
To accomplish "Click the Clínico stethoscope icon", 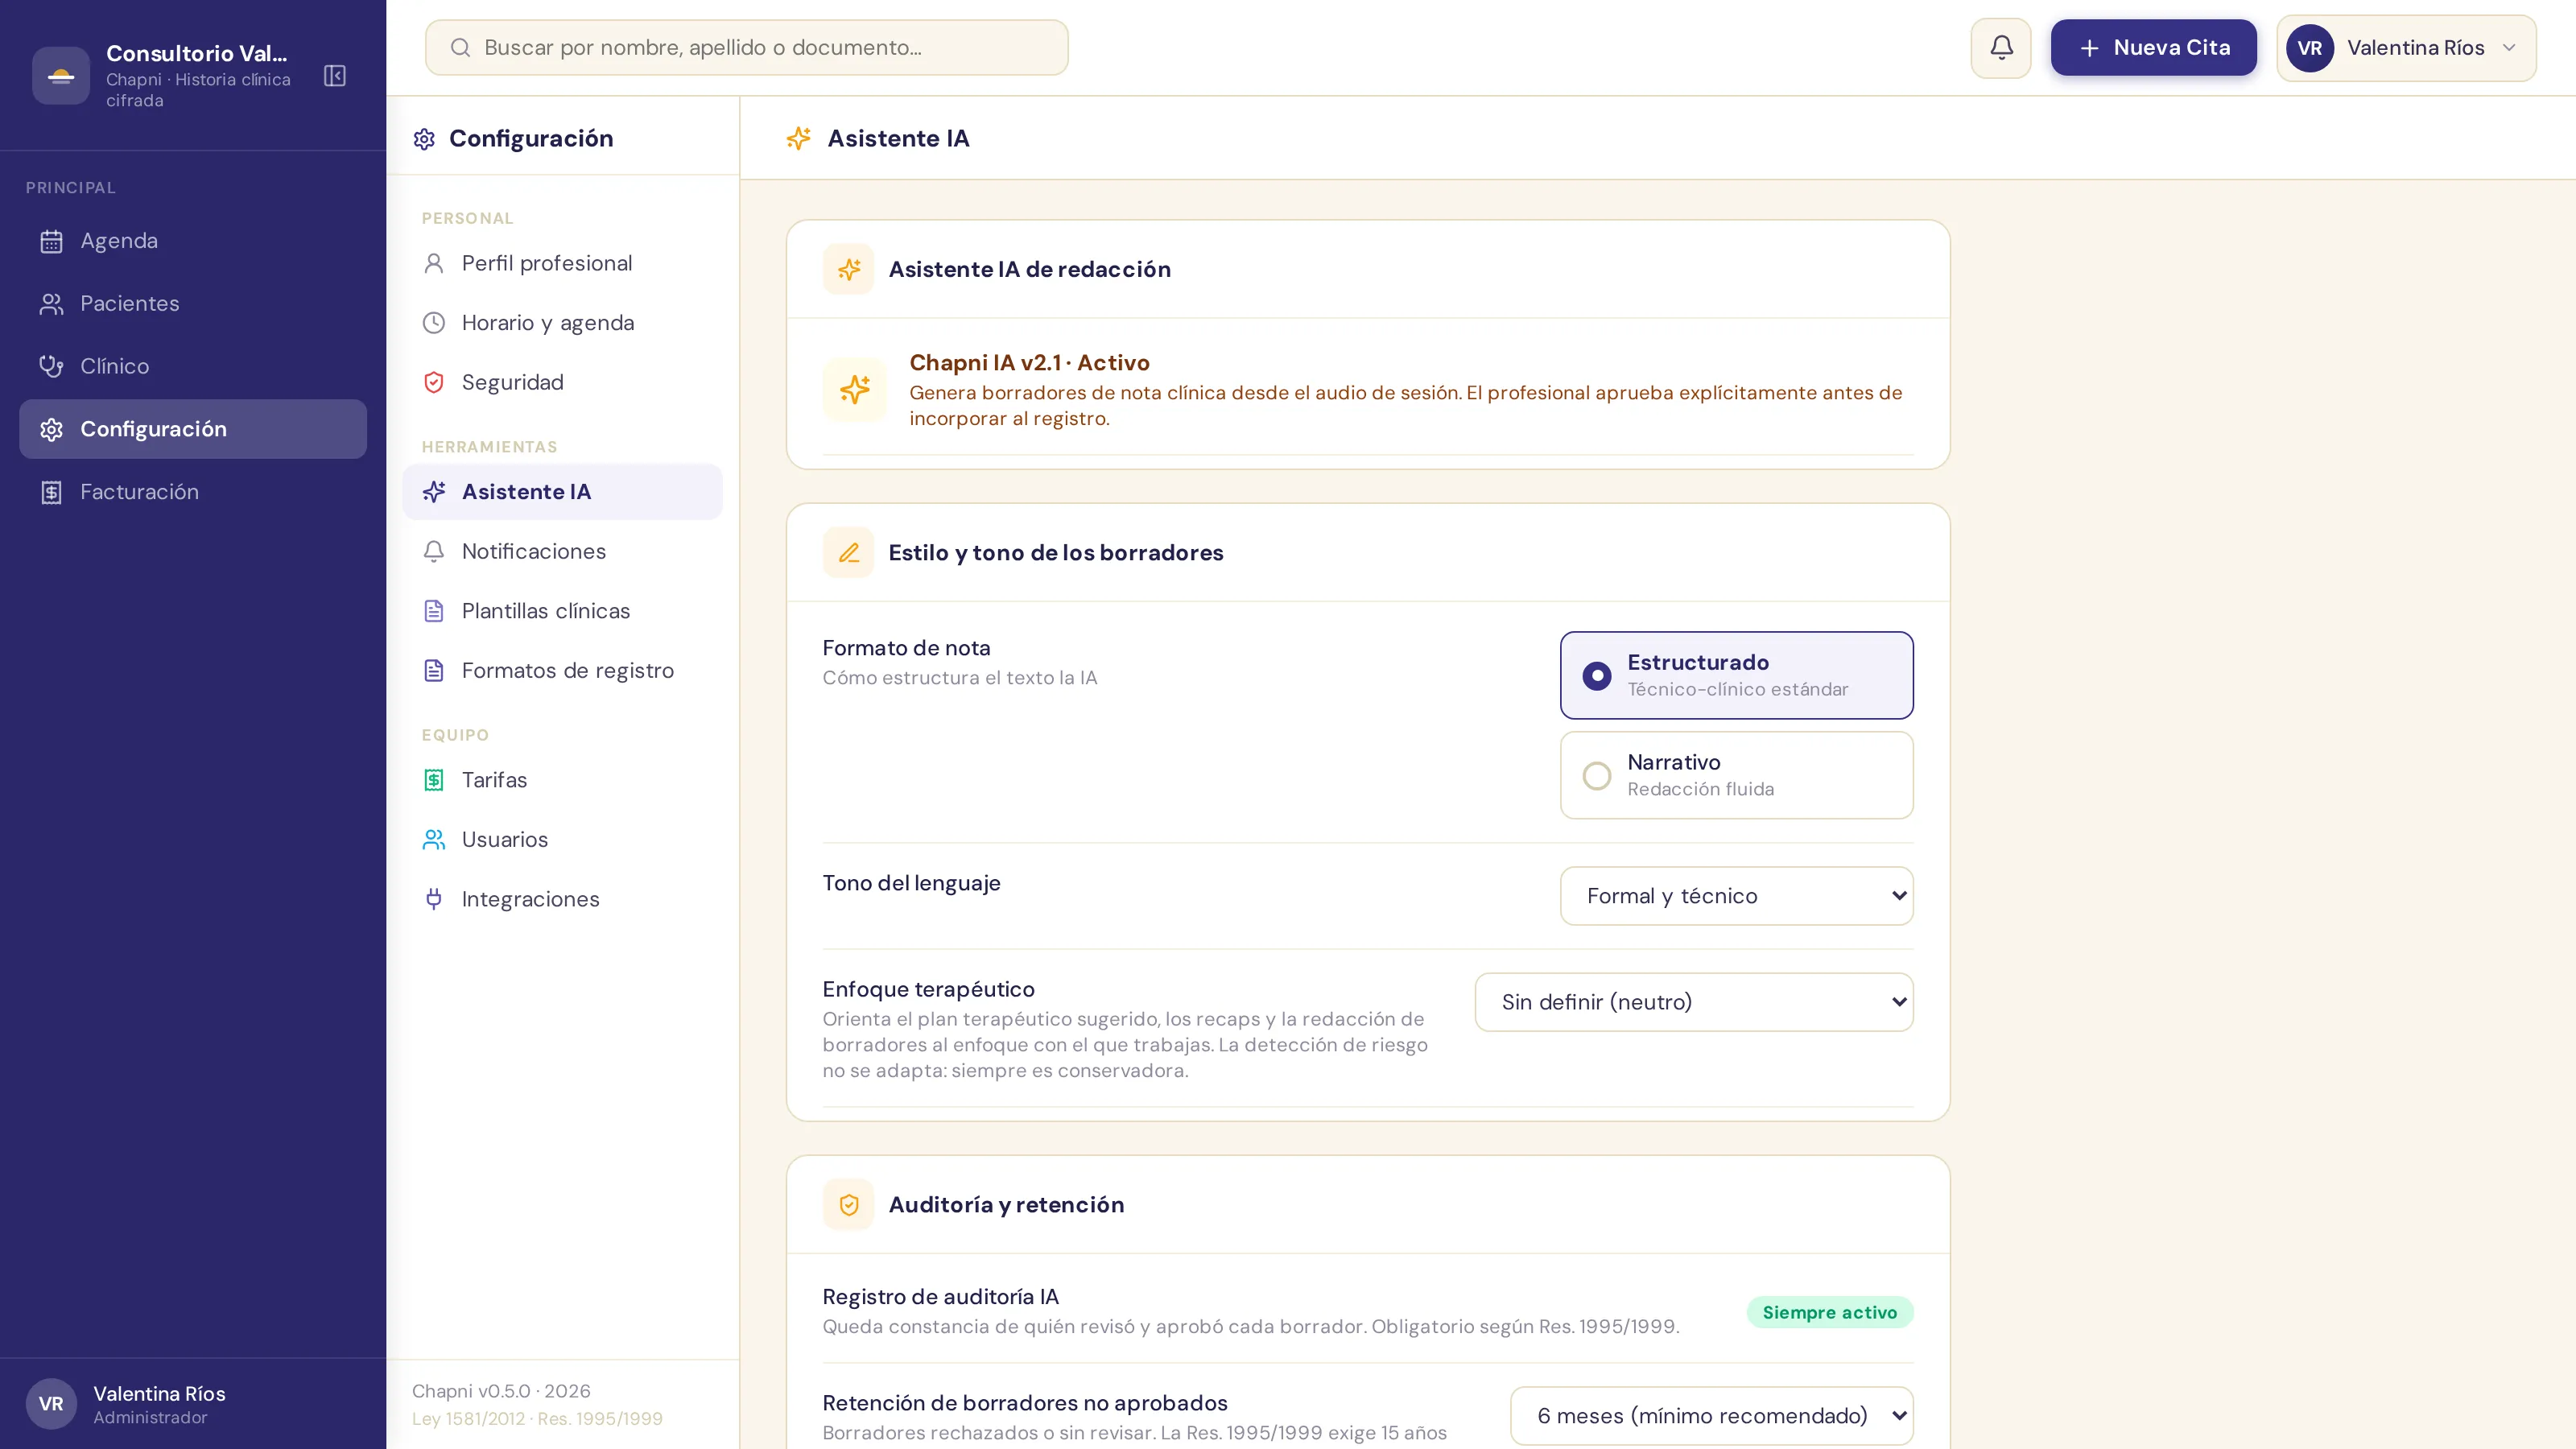I will [51, 367].
